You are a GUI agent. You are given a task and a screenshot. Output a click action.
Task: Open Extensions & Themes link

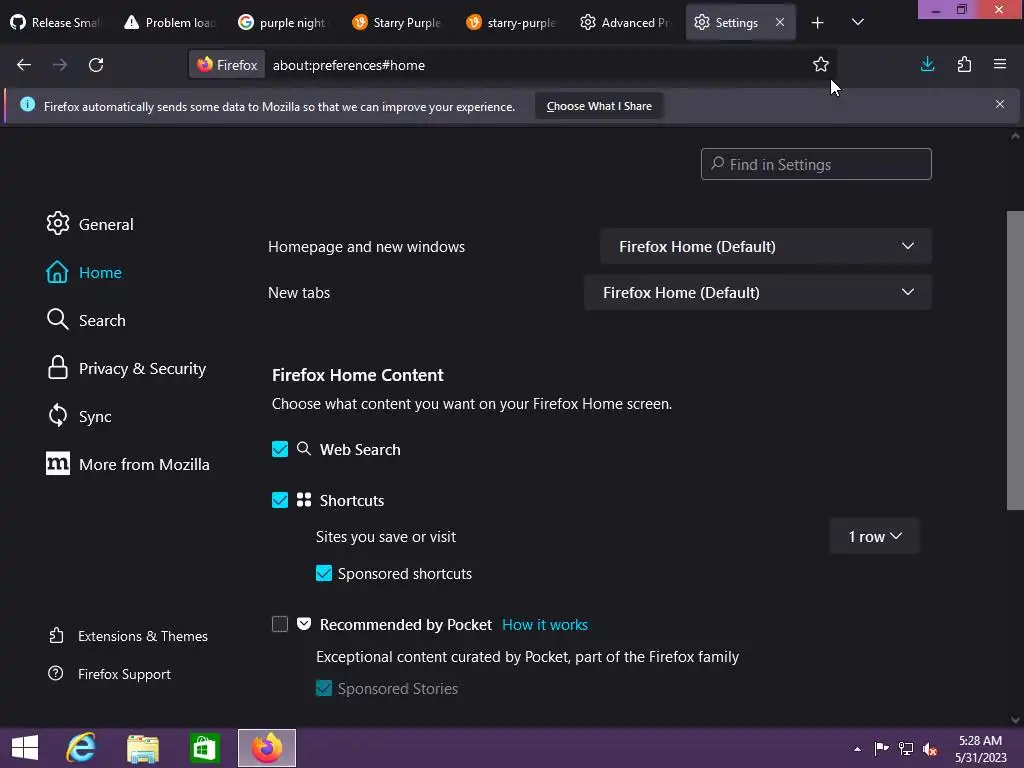point(129,636)
